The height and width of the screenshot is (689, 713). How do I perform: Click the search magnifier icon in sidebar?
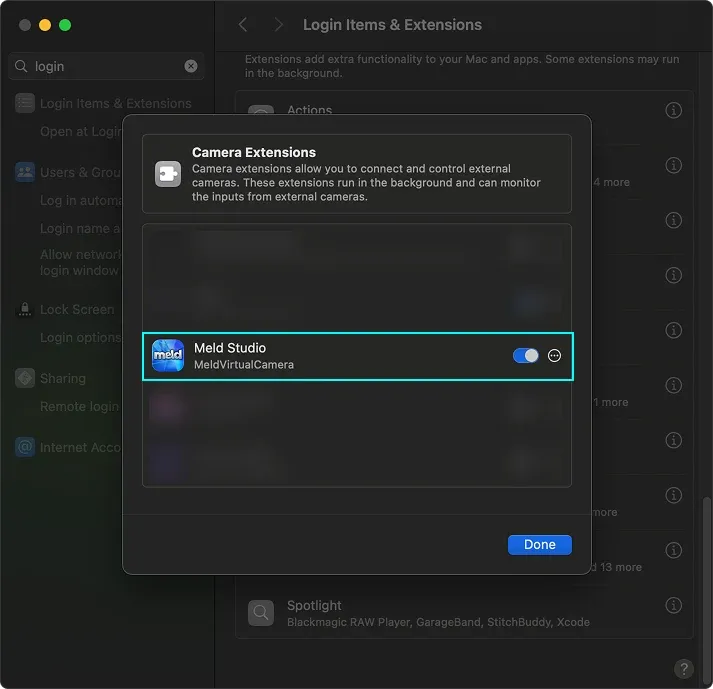[21, 66]
